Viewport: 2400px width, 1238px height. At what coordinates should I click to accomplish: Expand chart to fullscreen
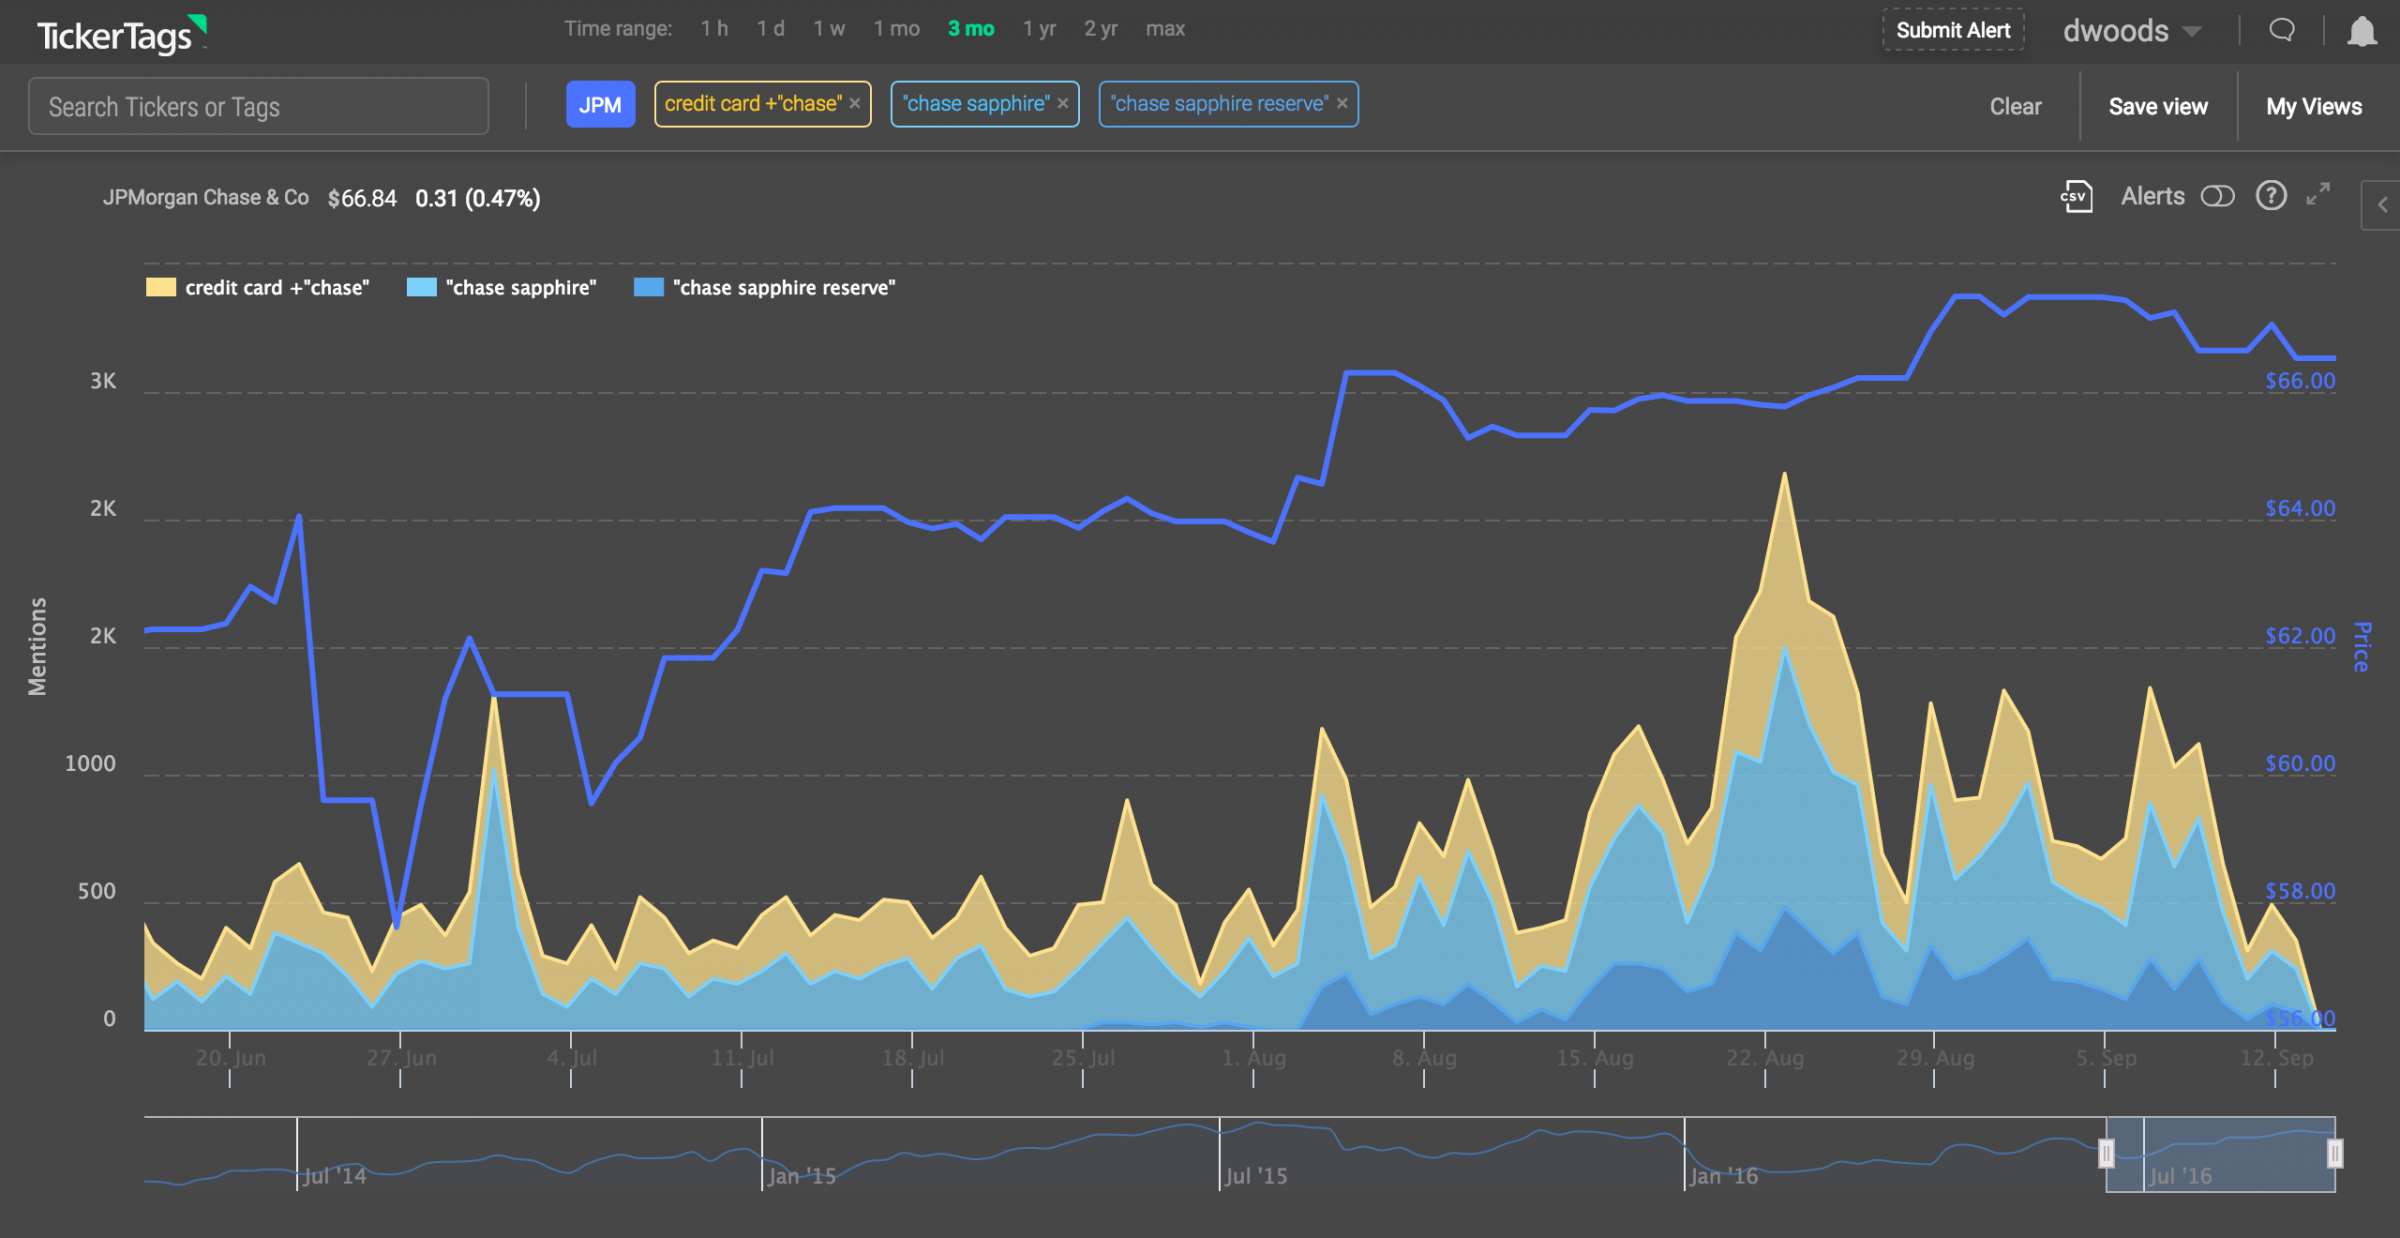click(x=2318, y=194)
